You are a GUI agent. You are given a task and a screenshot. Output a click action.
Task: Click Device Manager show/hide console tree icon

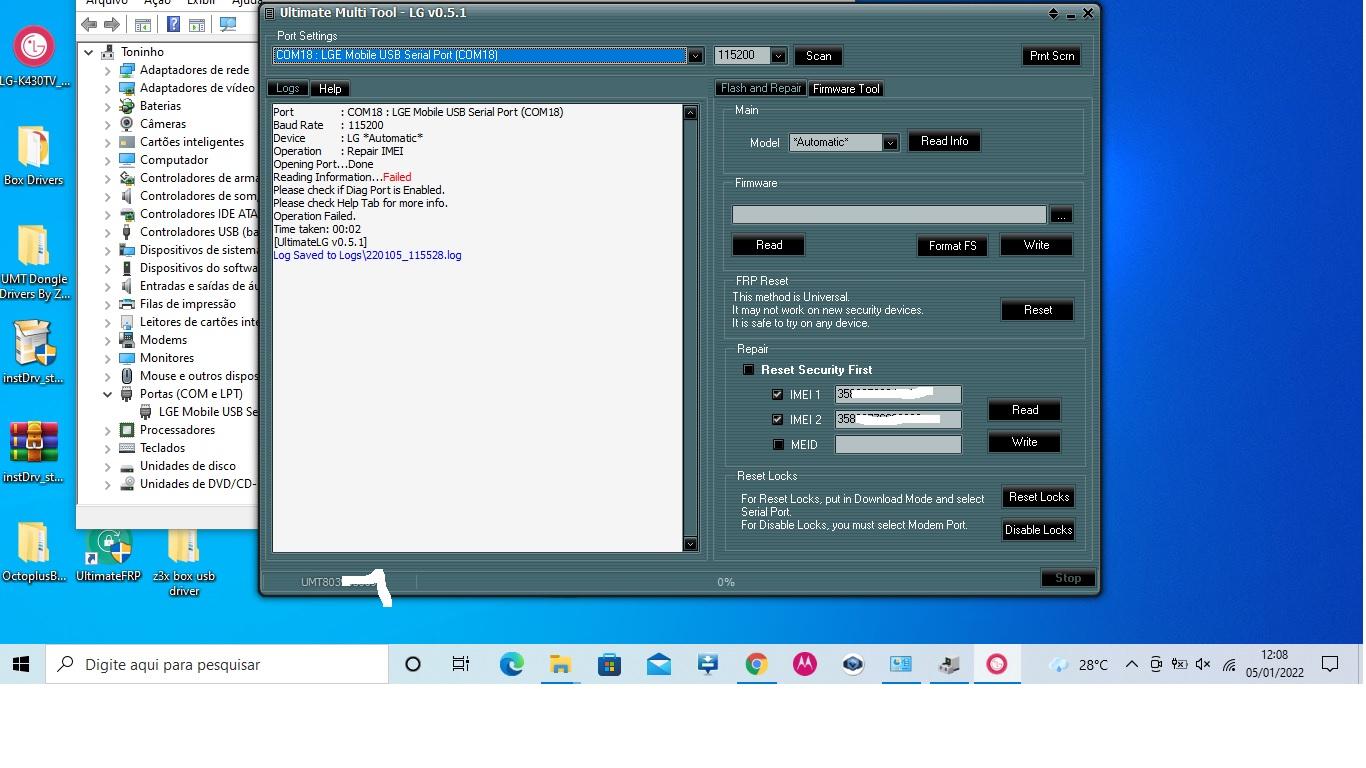click(x=143, y=24)
